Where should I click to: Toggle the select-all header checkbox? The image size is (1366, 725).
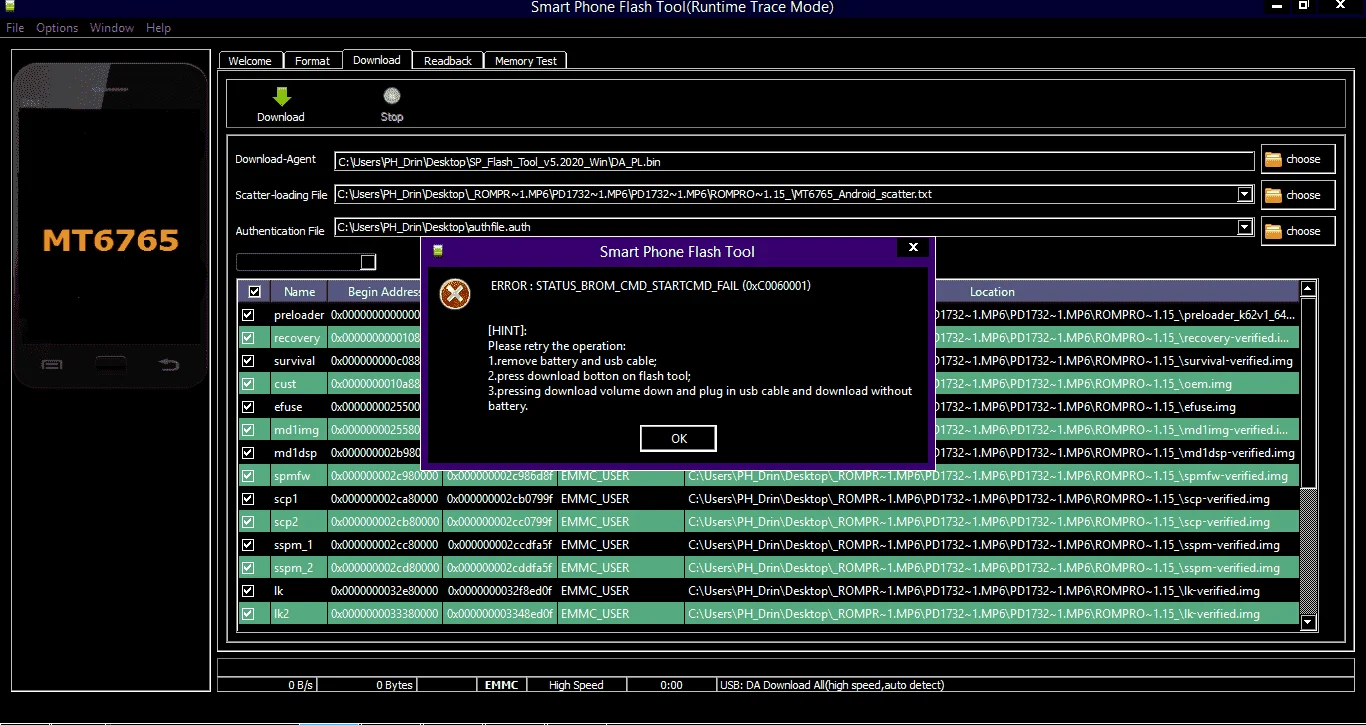[254, 292]
